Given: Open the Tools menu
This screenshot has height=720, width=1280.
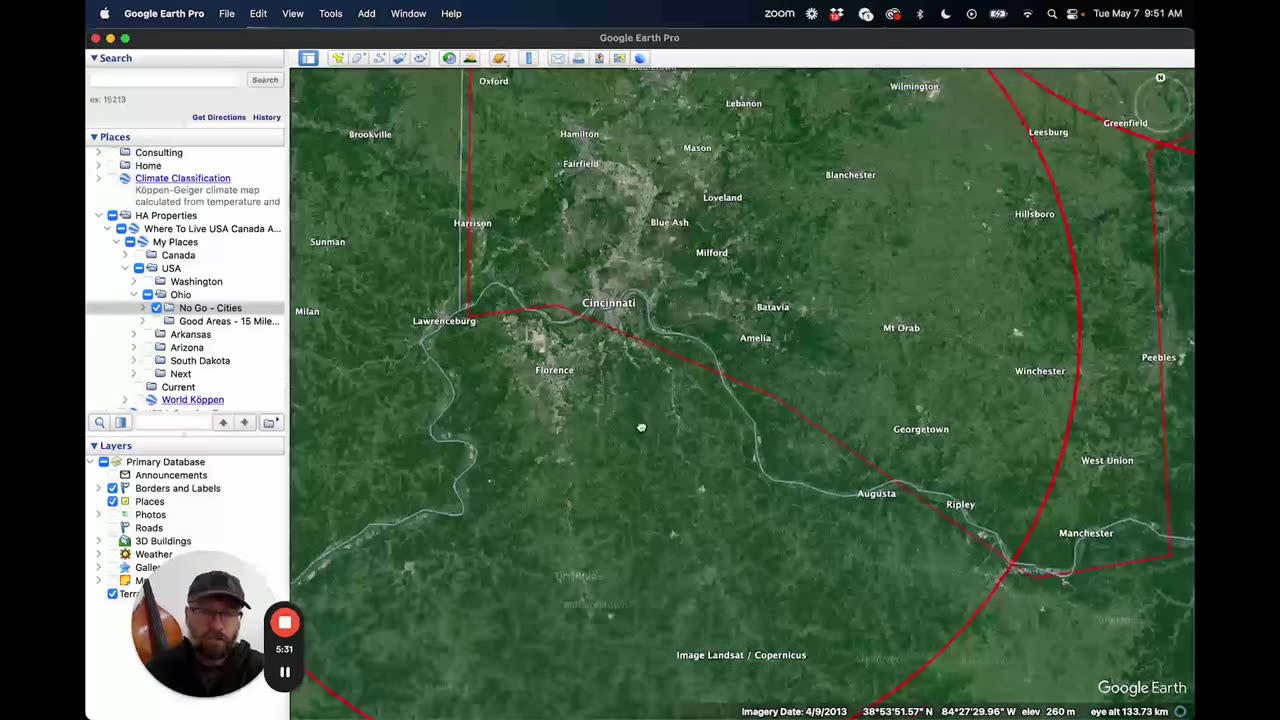Looking at the screenshot, I should pos(330,14).
